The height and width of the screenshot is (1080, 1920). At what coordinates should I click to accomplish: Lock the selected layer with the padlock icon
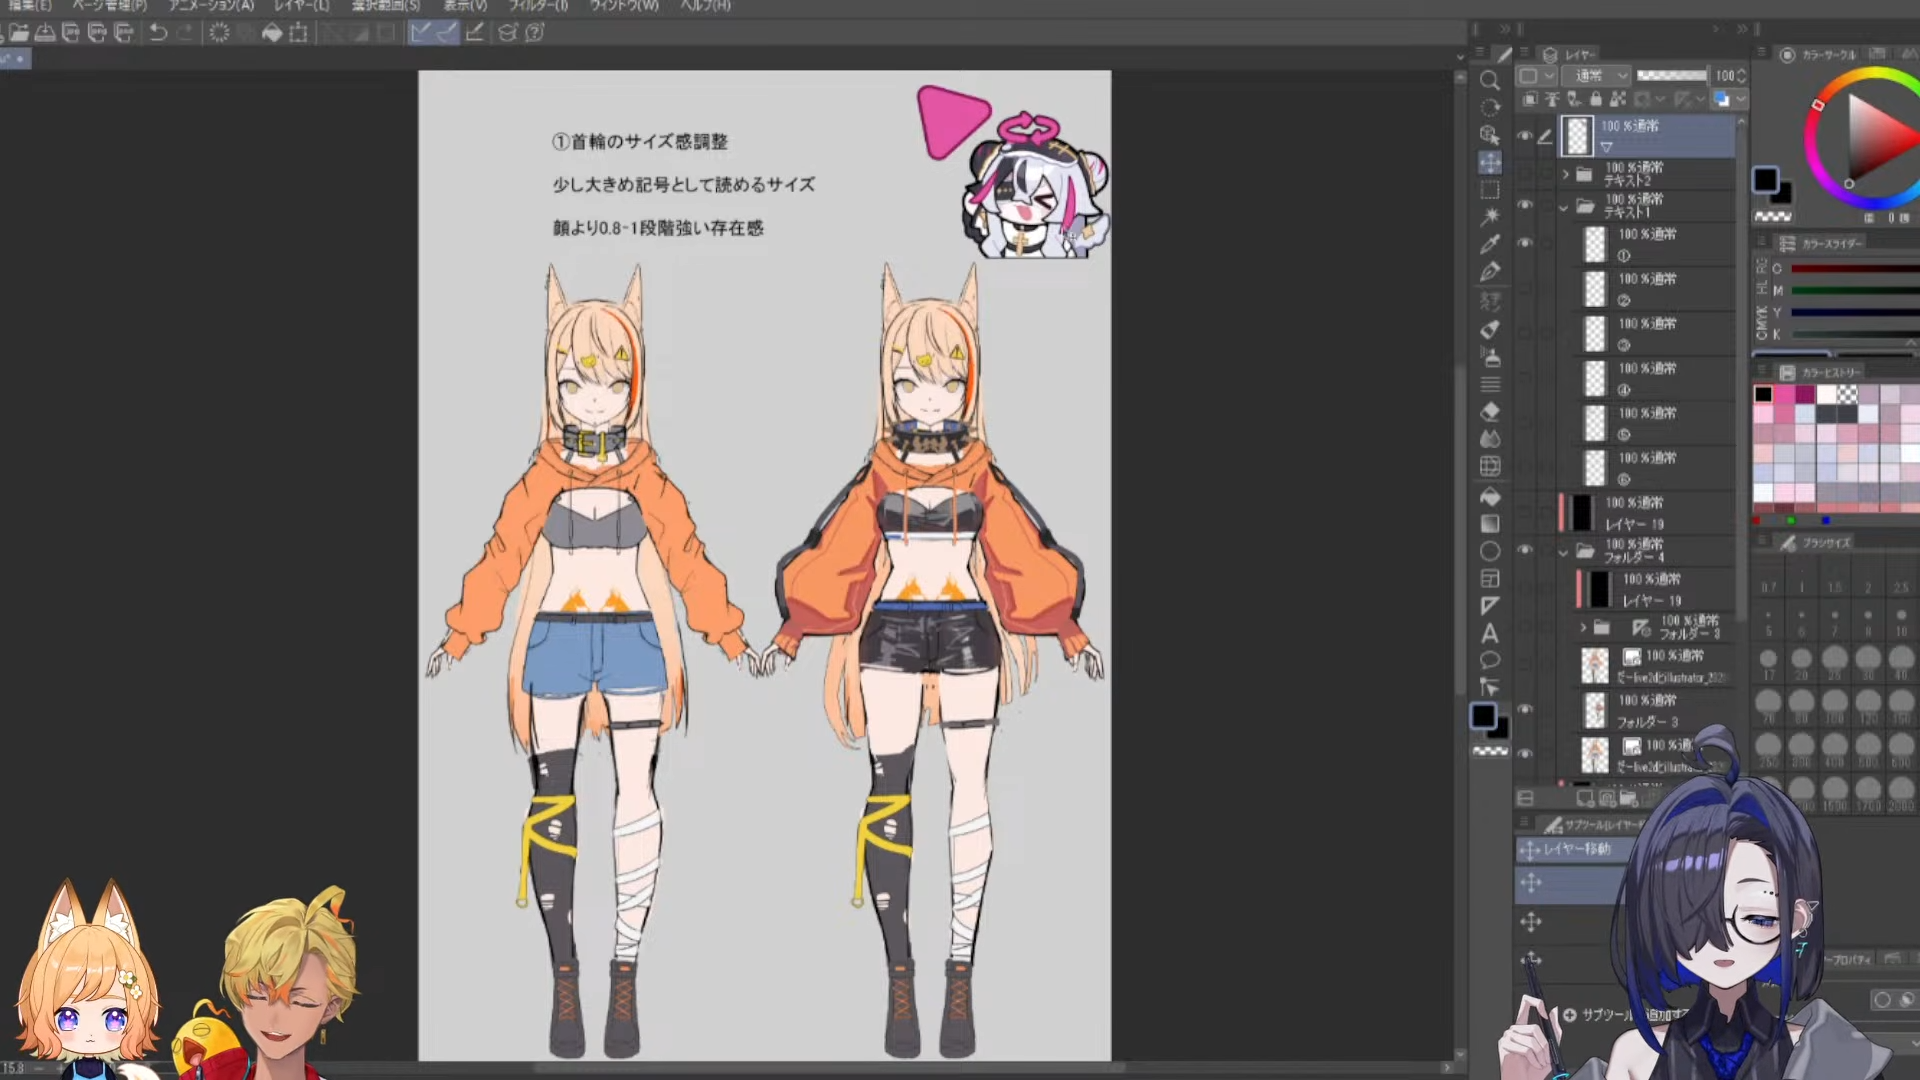tap(1595, 99)
